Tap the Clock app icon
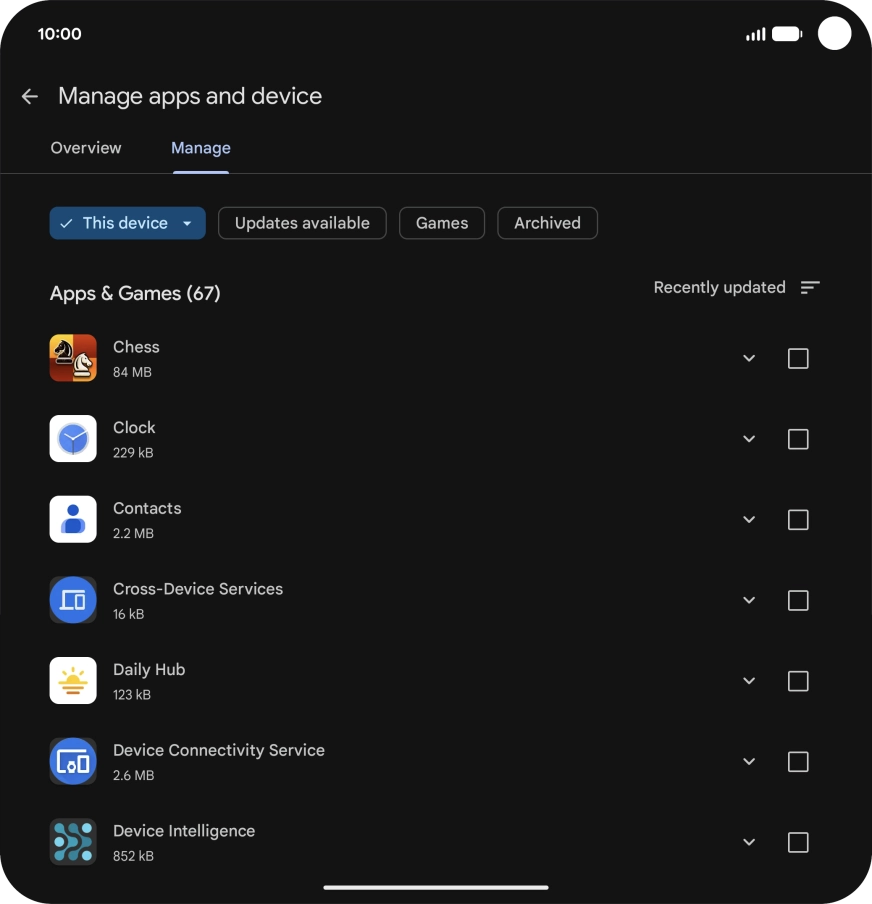872x904 pixels. coord(73,438)
